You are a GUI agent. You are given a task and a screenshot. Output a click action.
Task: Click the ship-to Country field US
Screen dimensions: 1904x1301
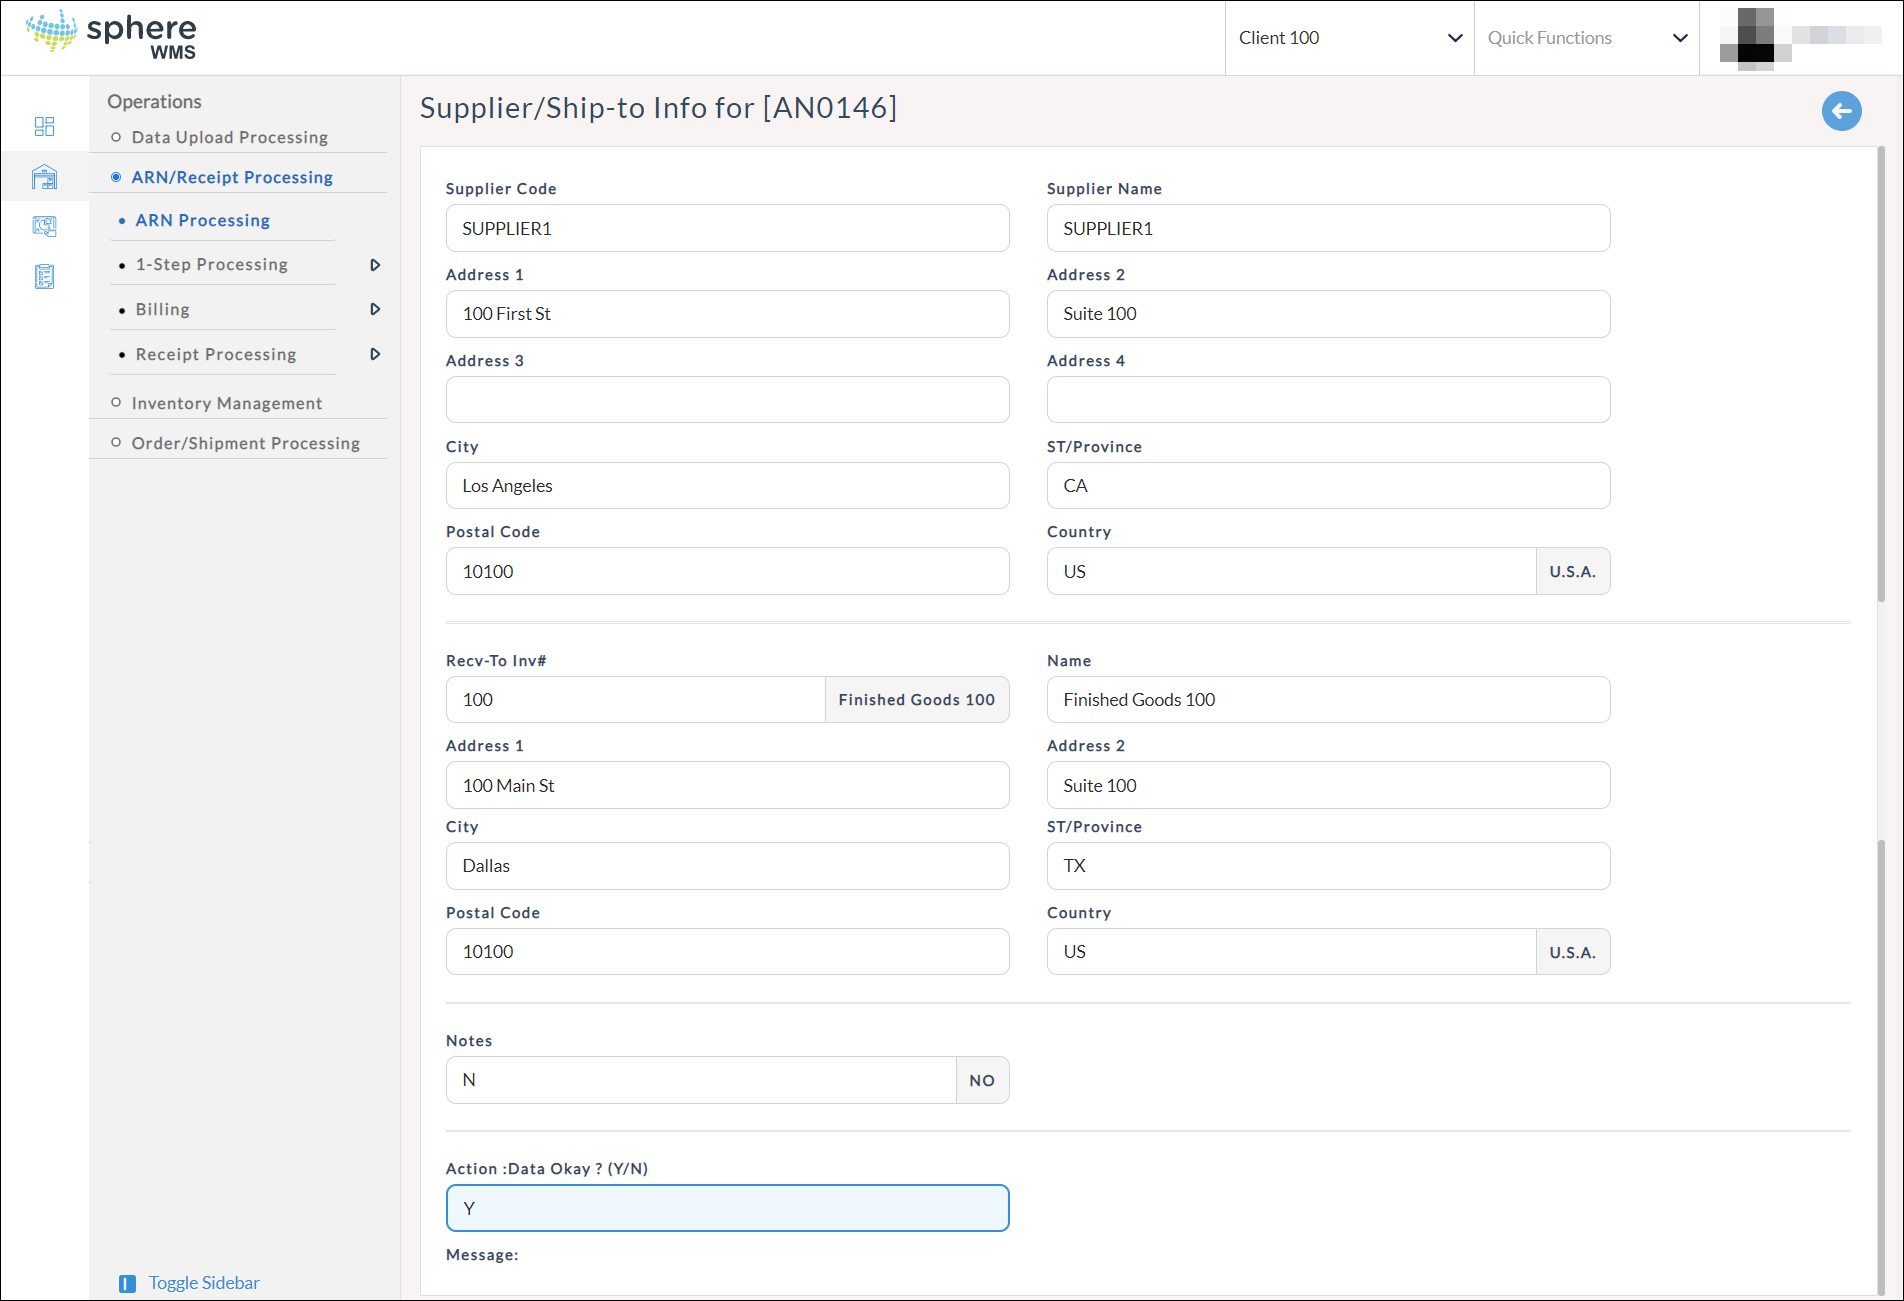(1291, 952)
